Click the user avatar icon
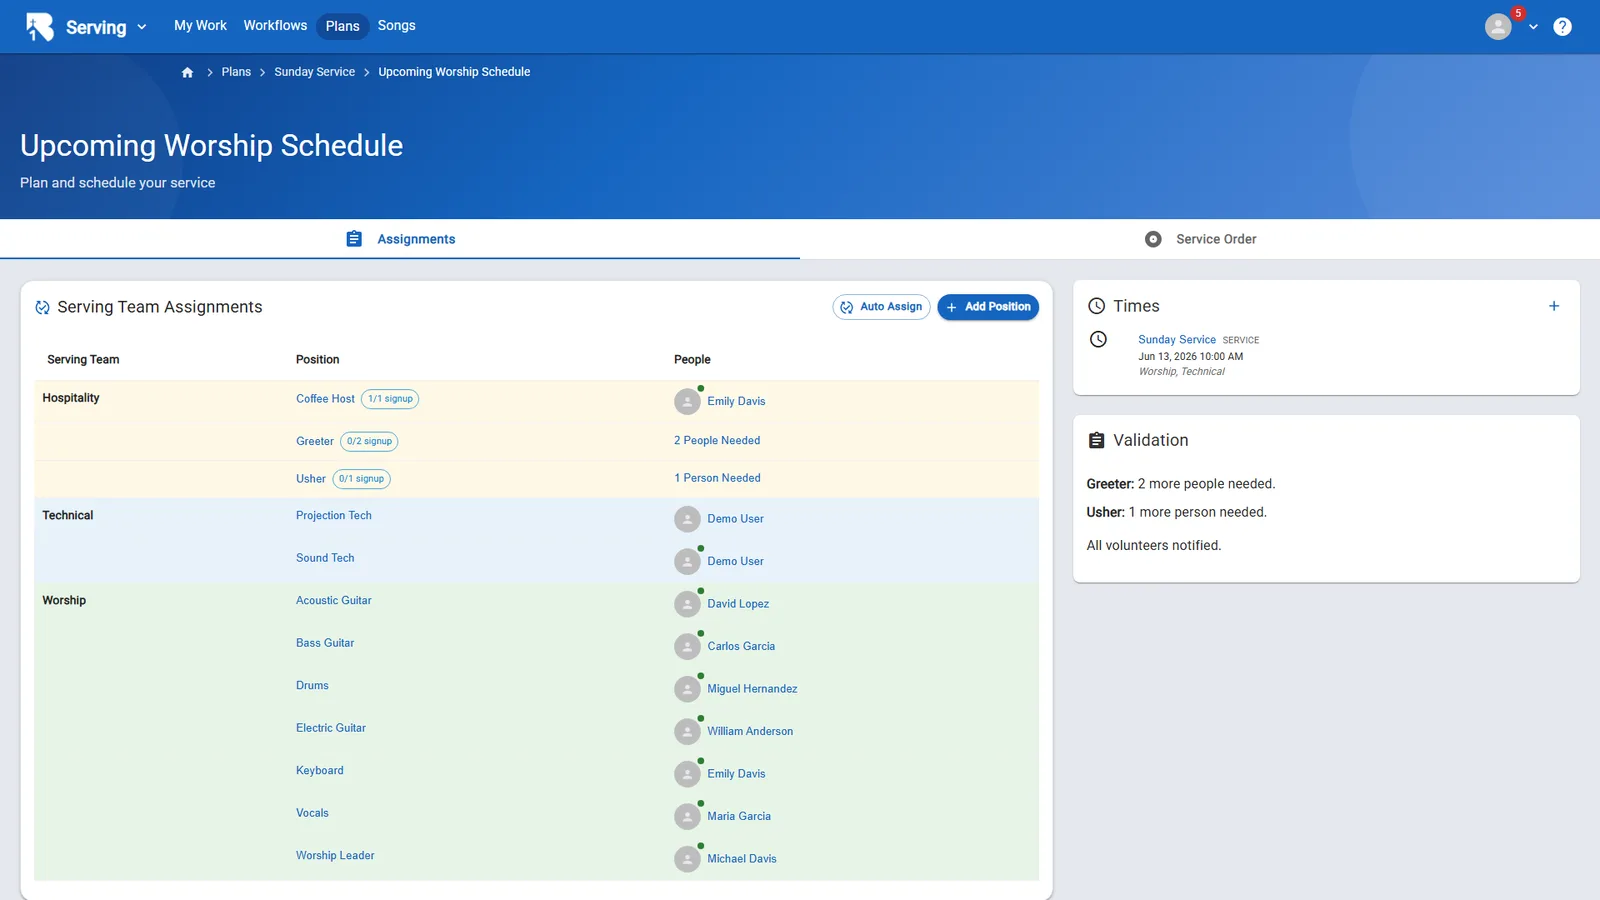The width and height of the screenshot is (1600, 900). click(x=1497, y=27)
